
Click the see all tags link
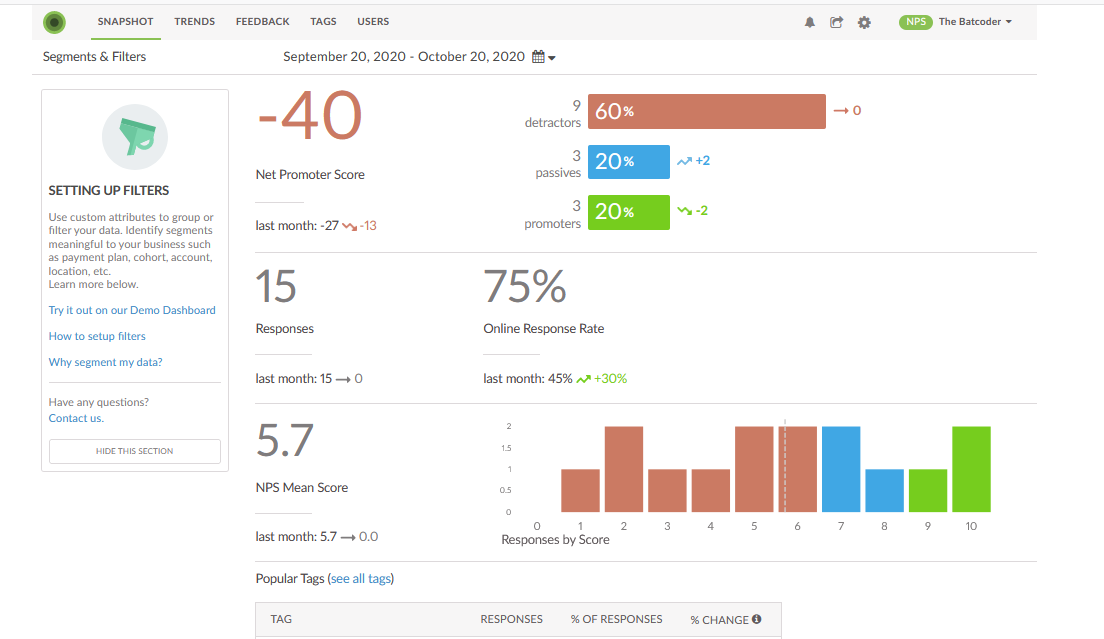click(x=363, y=578)
